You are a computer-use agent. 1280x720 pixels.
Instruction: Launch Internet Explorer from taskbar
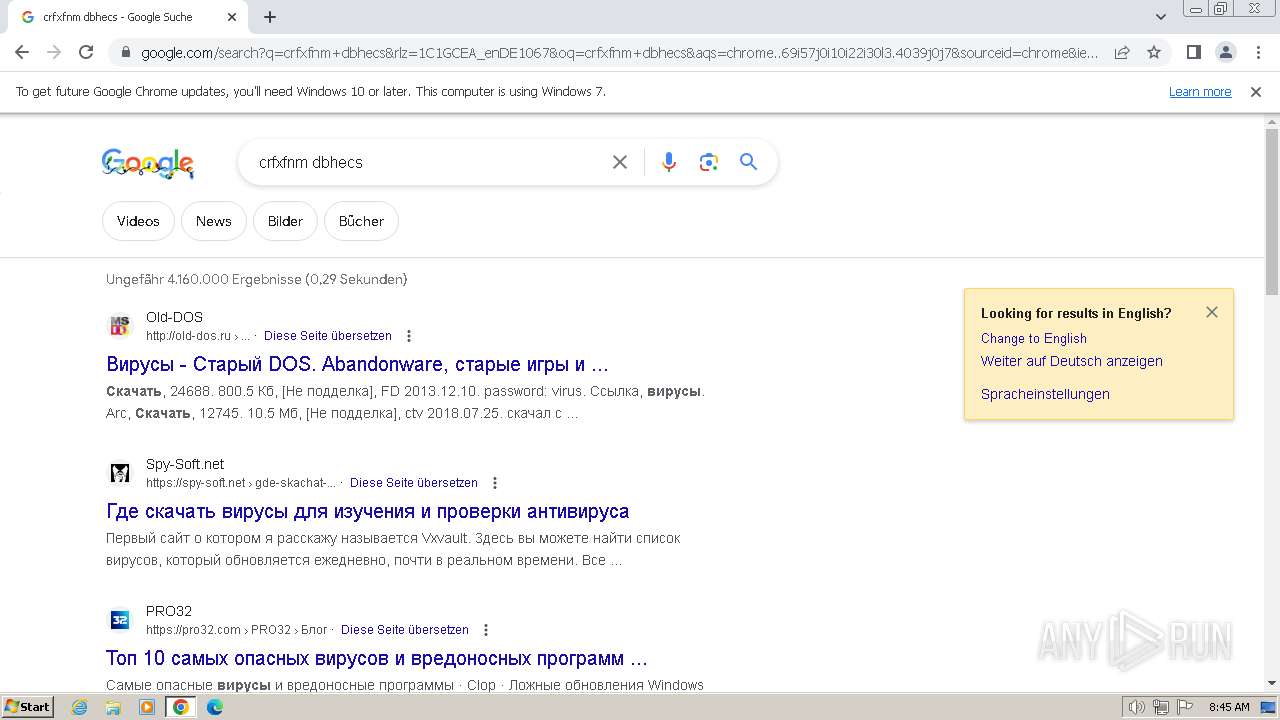pyautogui.click(x=80, y=707)
